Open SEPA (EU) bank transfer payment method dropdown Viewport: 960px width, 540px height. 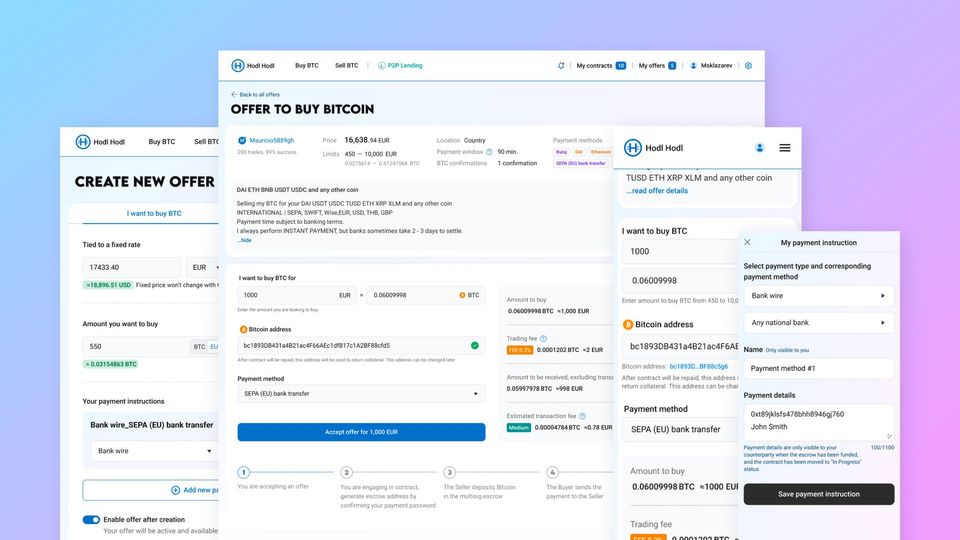point(361,394)
